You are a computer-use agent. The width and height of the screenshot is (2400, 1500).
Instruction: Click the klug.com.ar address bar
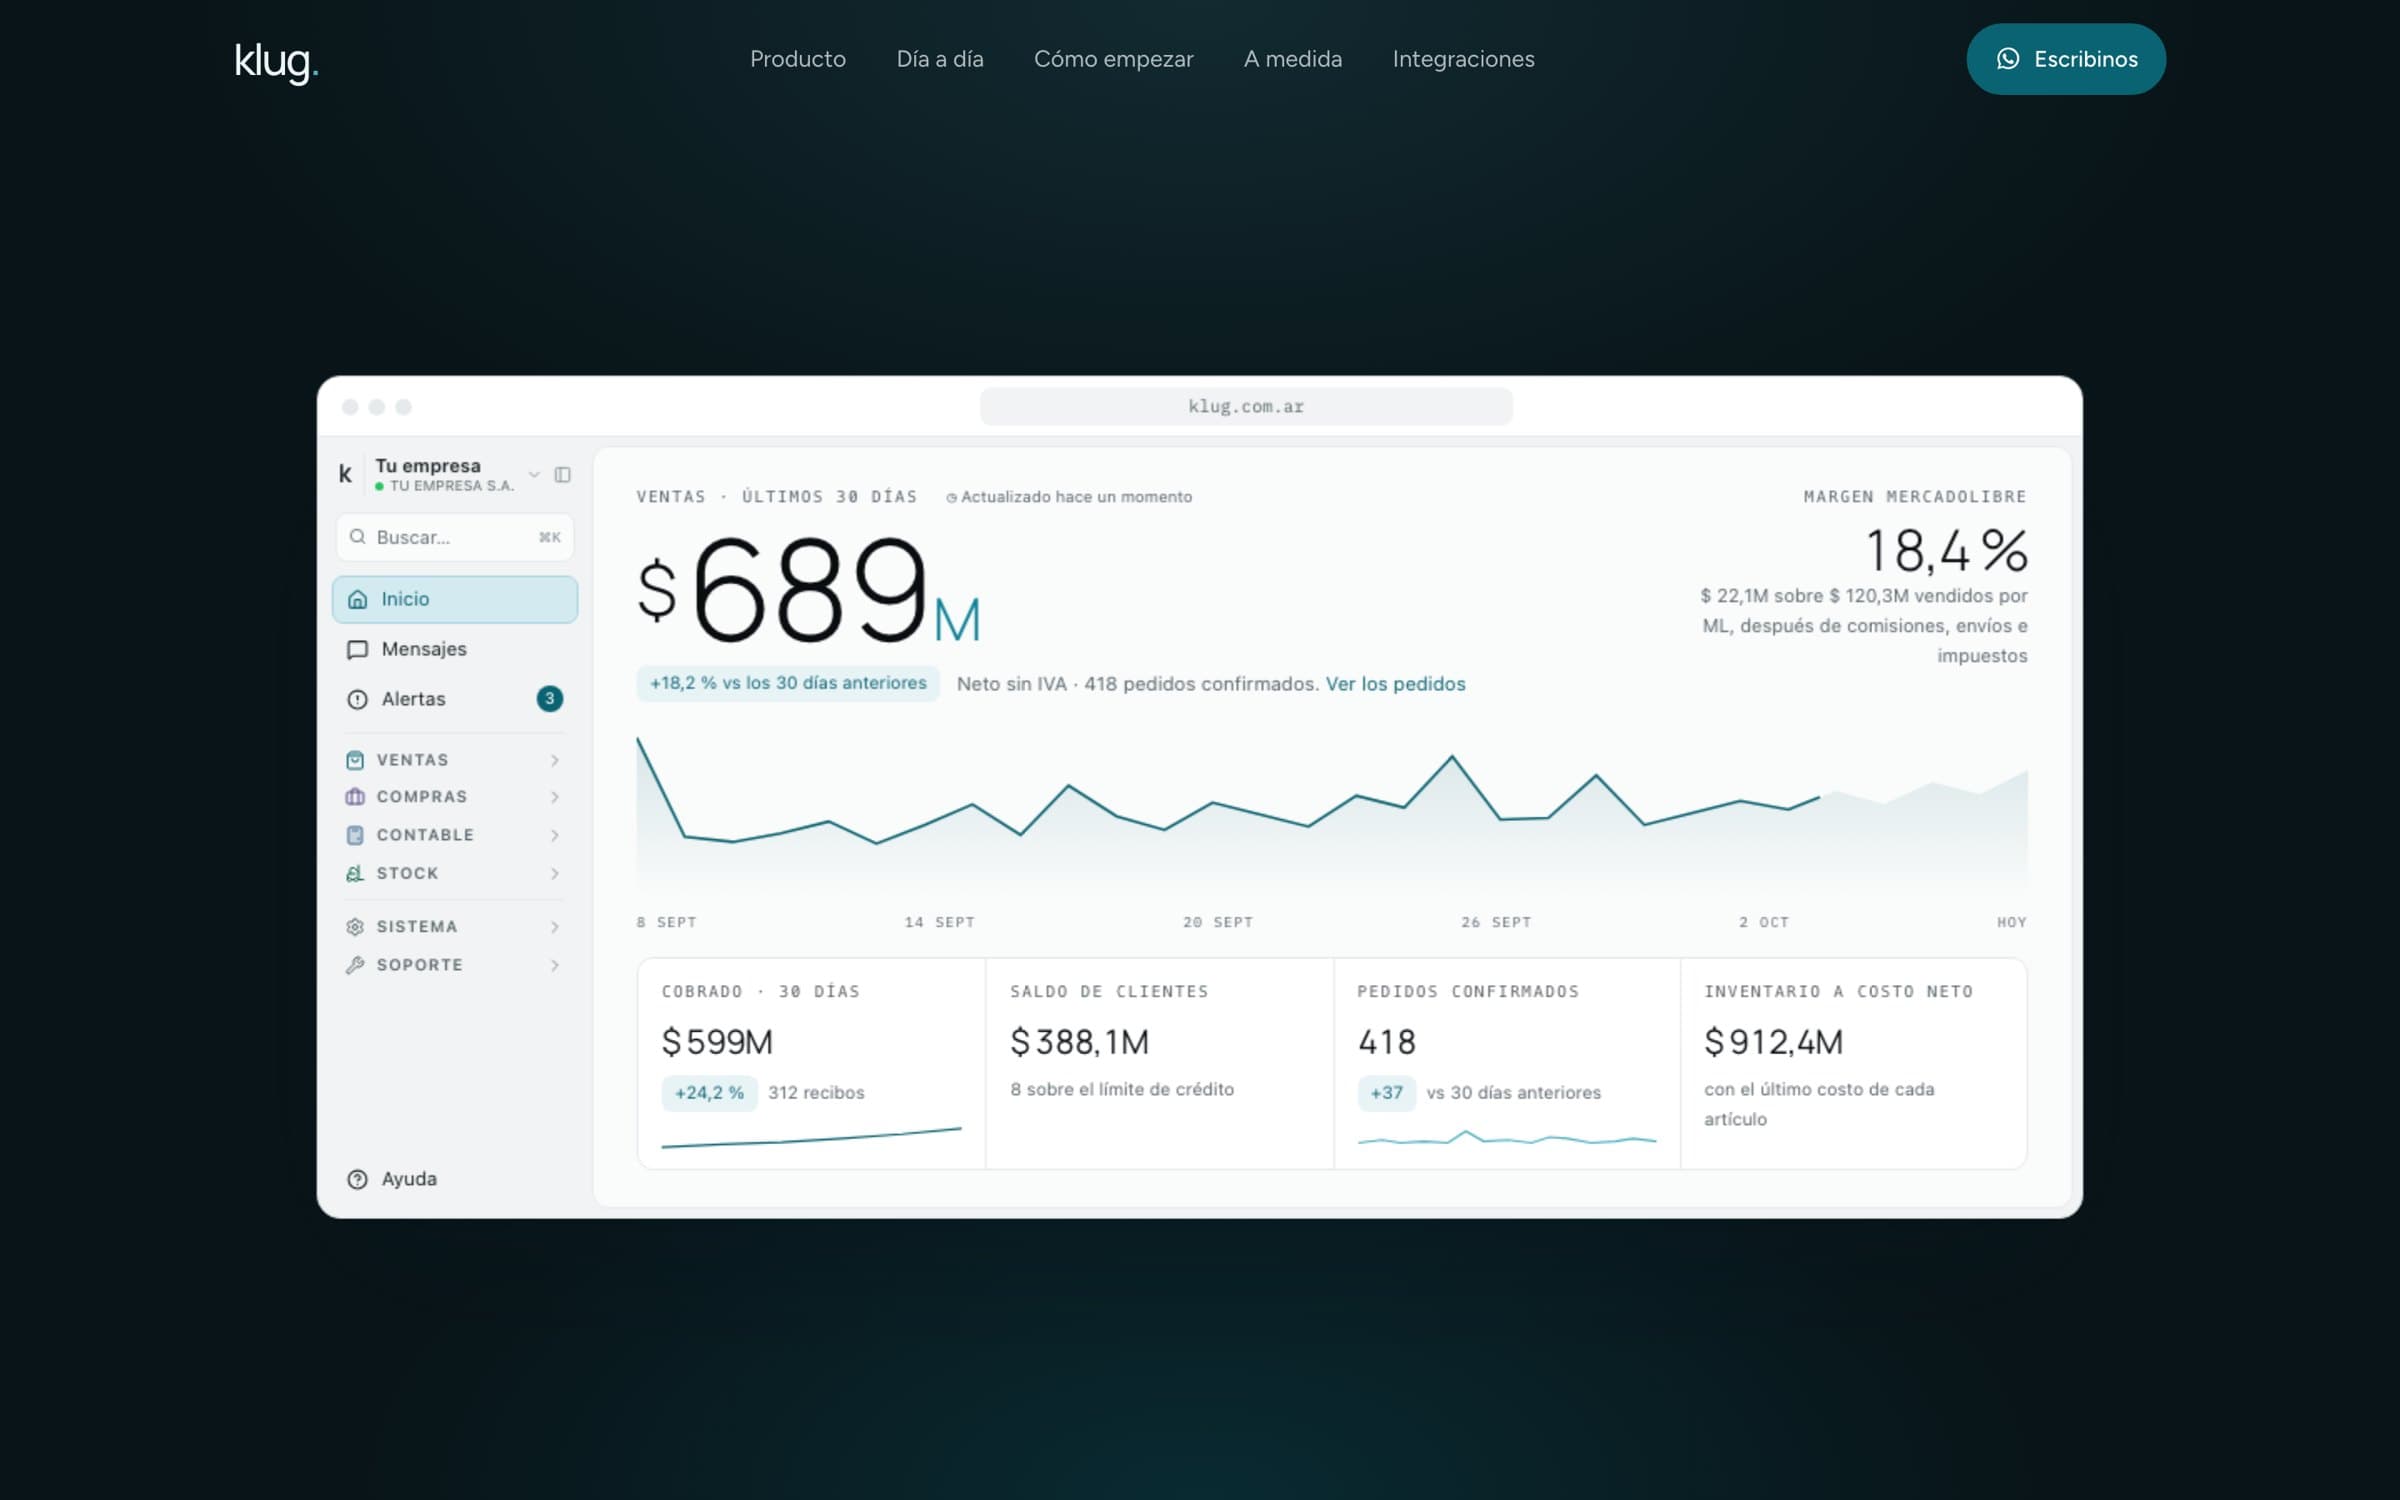1246,406
